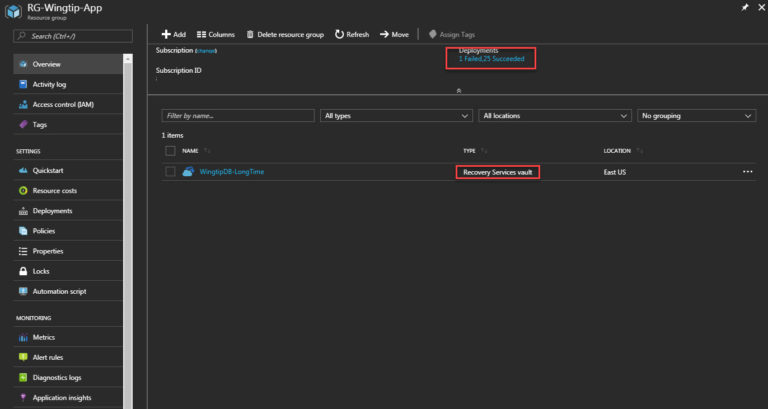
Task: Select the Properties list icon
Action: point(23,251)
